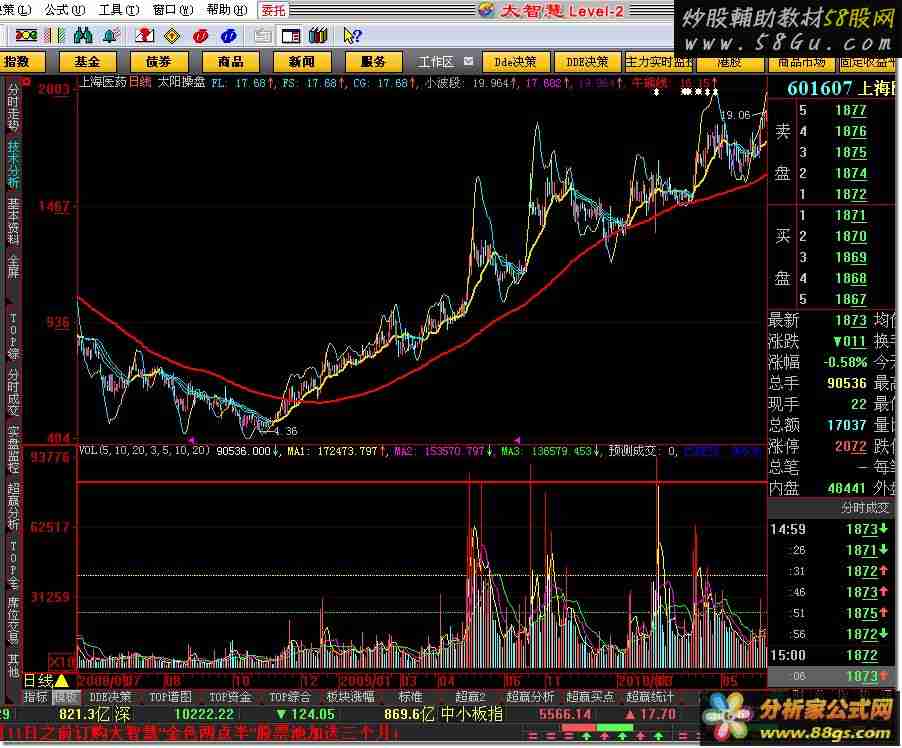
Task: Switch to the 港股 workspace tab
Action: tap(731, 62)
